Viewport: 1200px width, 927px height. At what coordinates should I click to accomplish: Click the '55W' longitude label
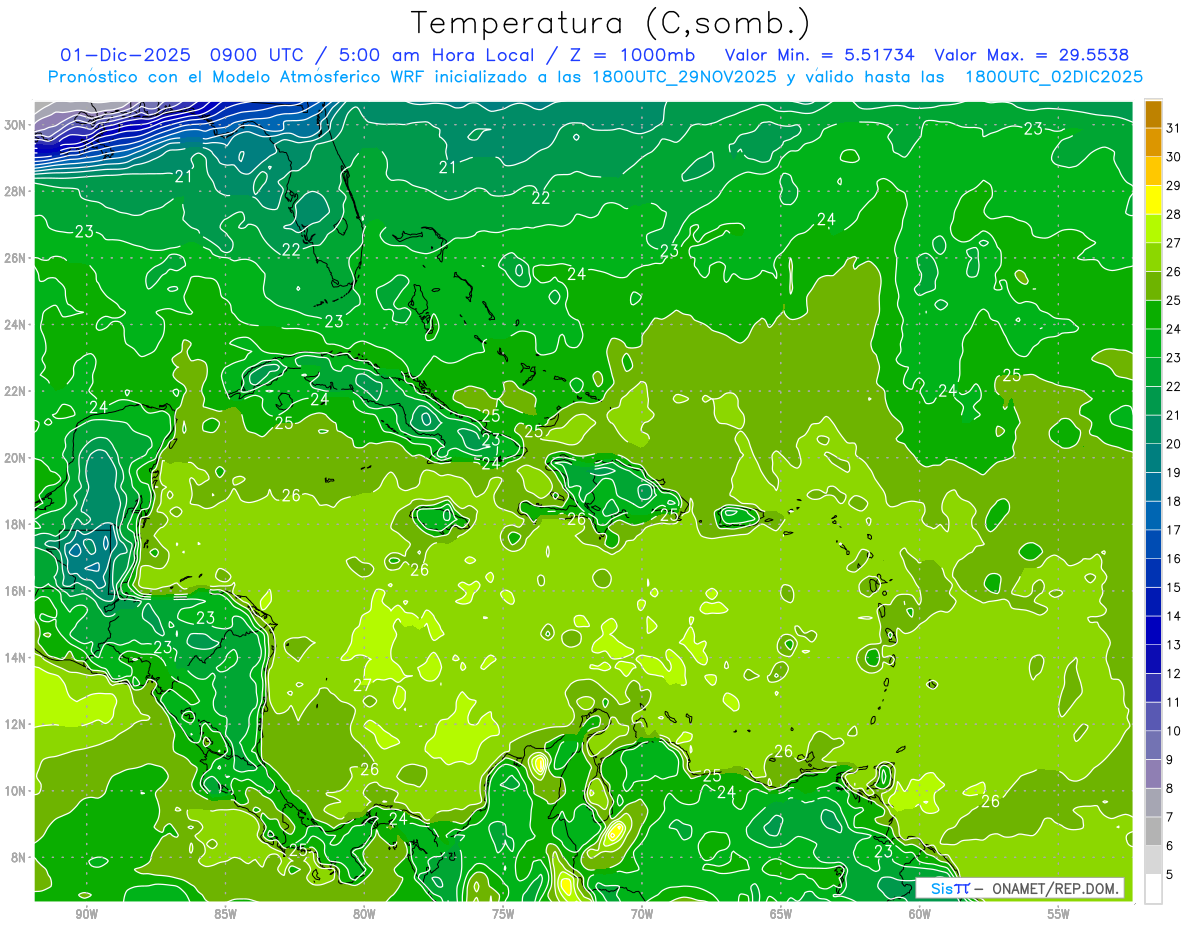(x=1059, y=914)
